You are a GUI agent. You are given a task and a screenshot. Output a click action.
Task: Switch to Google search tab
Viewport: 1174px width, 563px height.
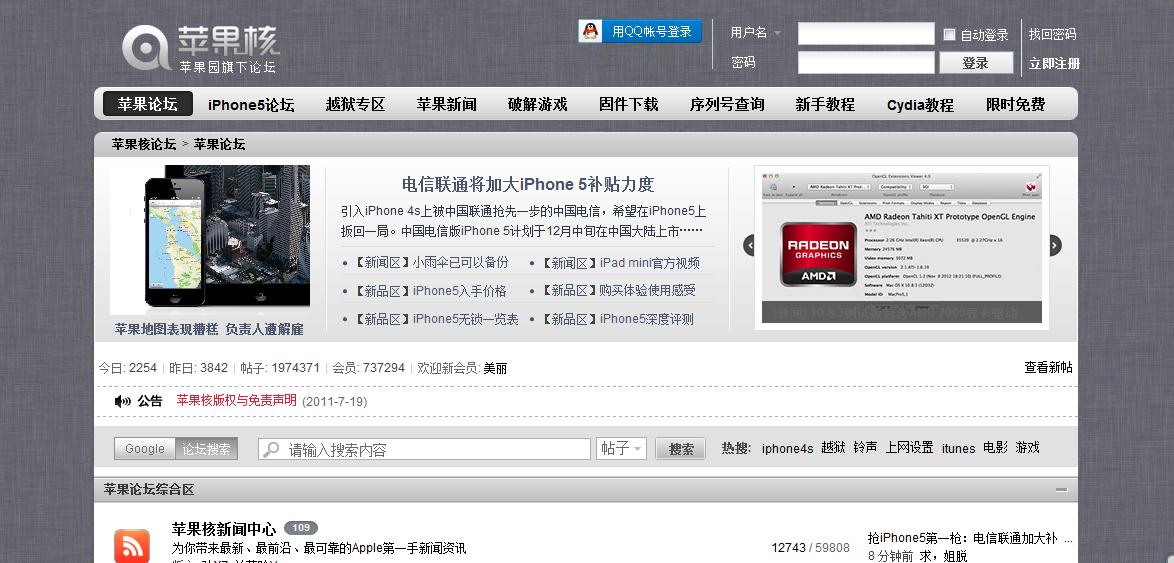145,448
